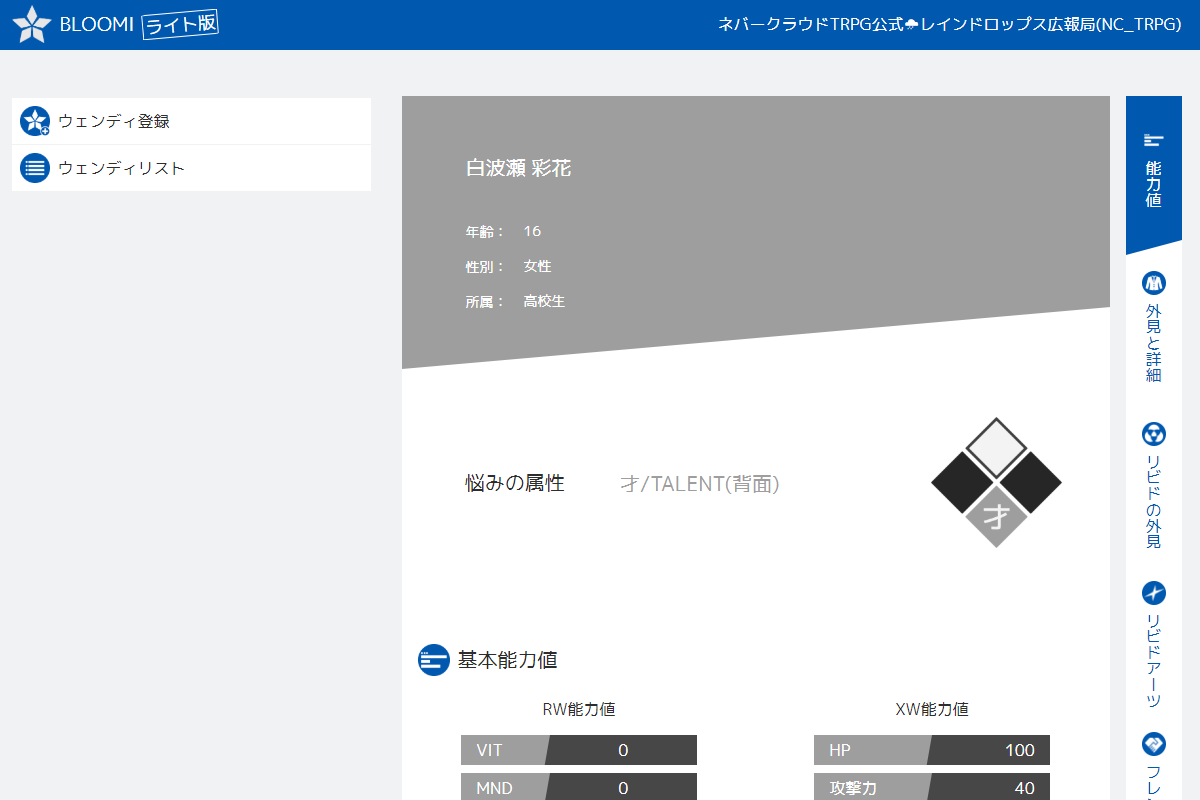Click the list icon beside ウェンディリスト
This screenshot has height=800, width=1200.
35,168
